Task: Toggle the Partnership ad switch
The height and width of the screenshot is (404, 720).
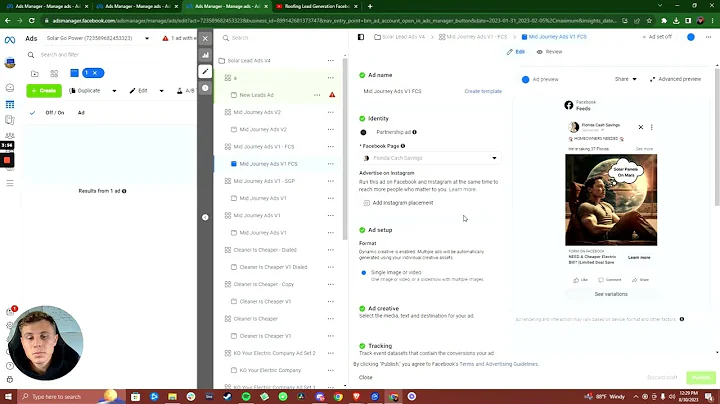Action: tap(364, 132)
